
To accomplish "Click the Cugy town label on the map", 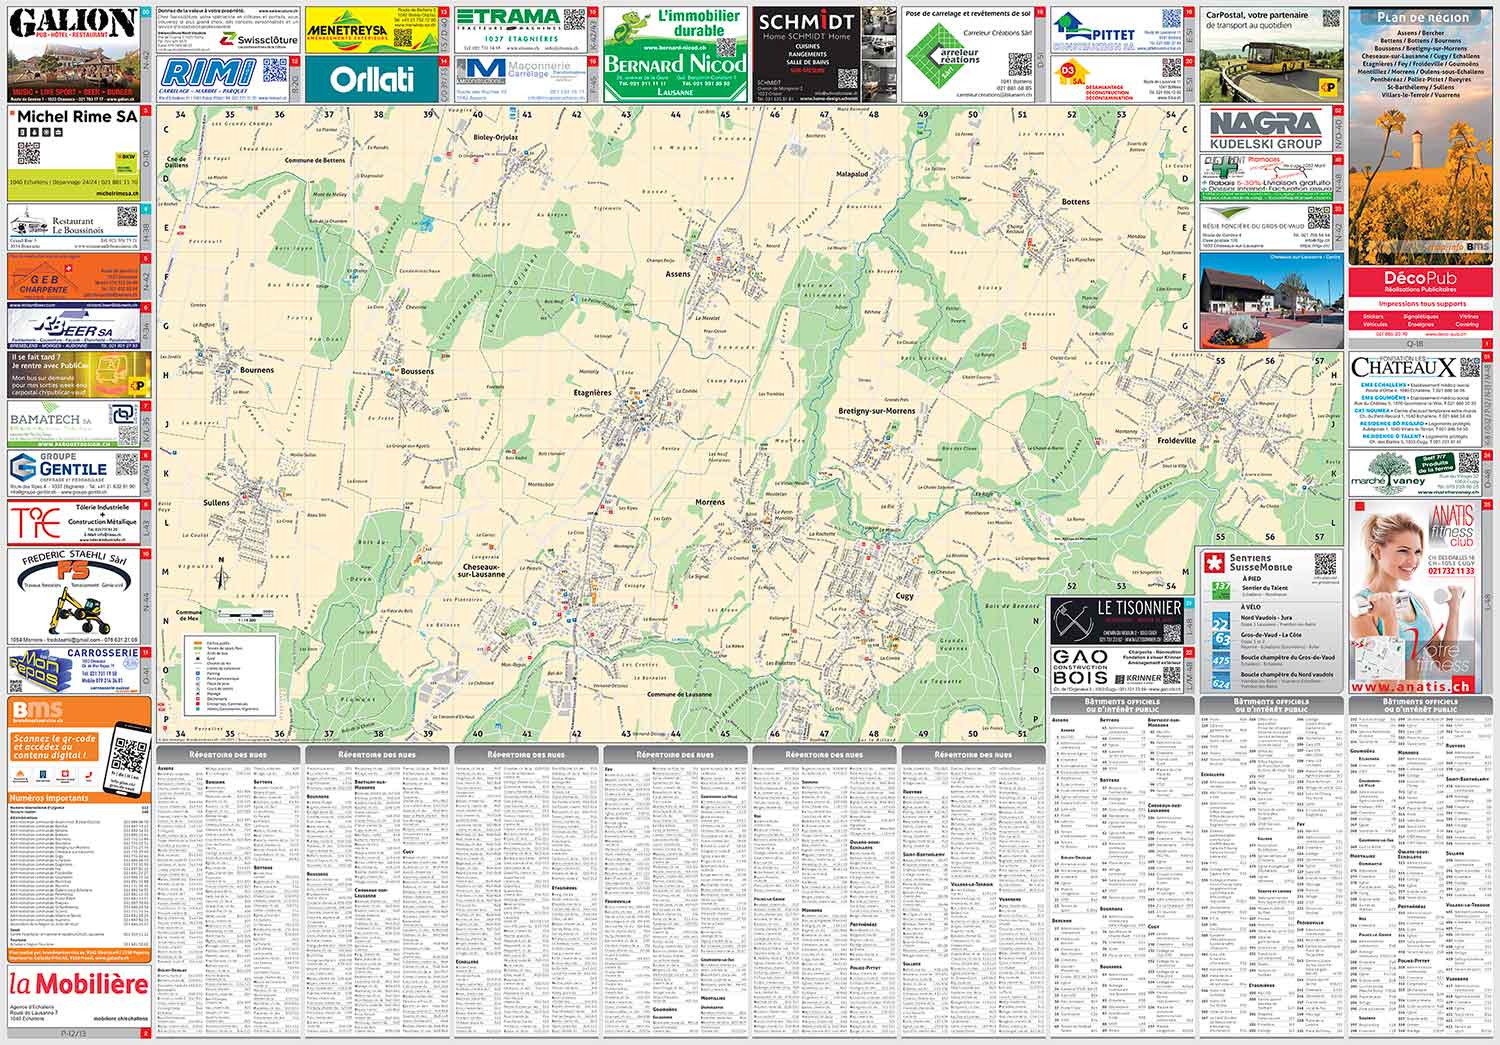I will click(904, 596).
